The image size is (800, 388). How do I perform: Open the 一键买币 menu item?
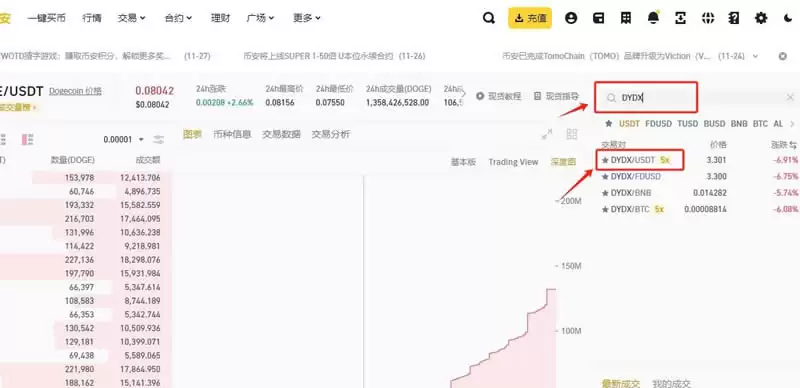point(46,18)
